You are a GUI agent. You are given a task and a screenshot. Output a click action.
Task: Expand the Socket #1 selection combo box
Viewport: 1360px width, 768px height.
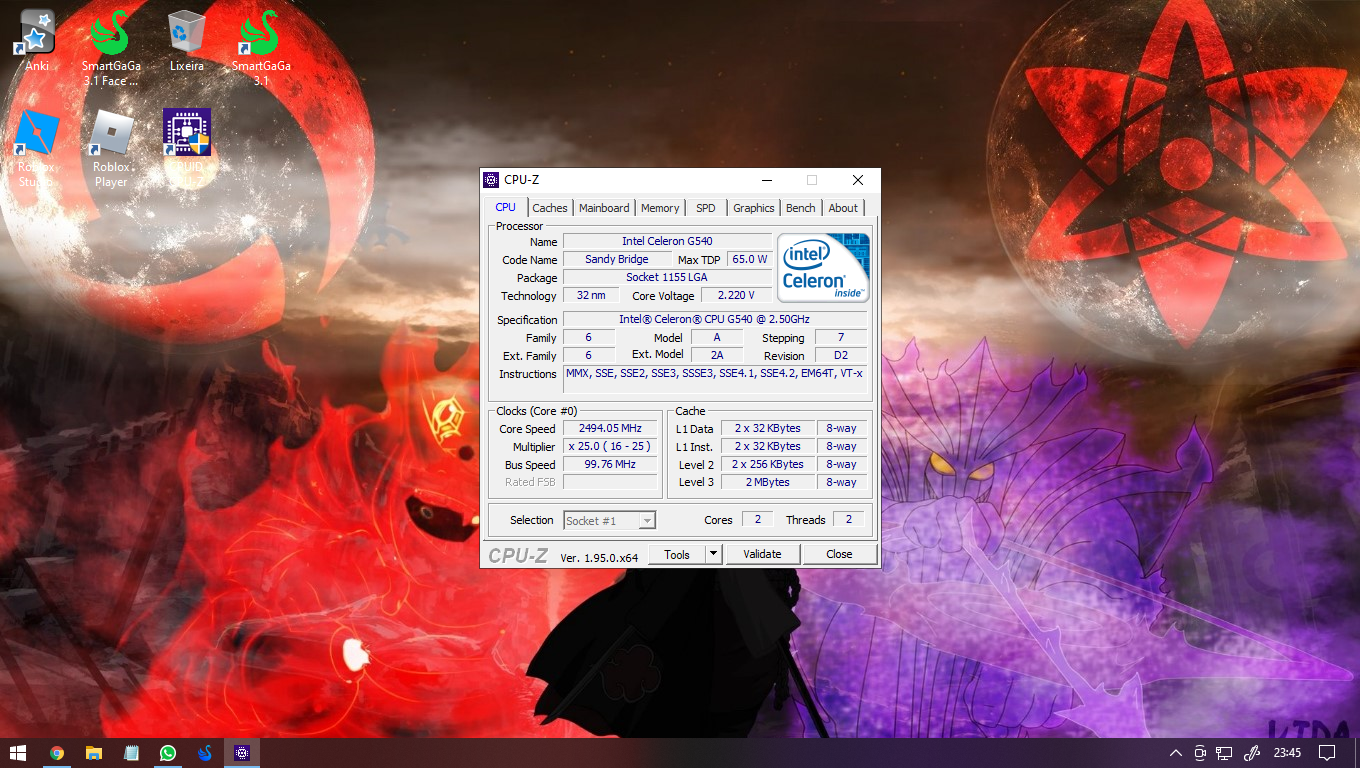[610, 520]
